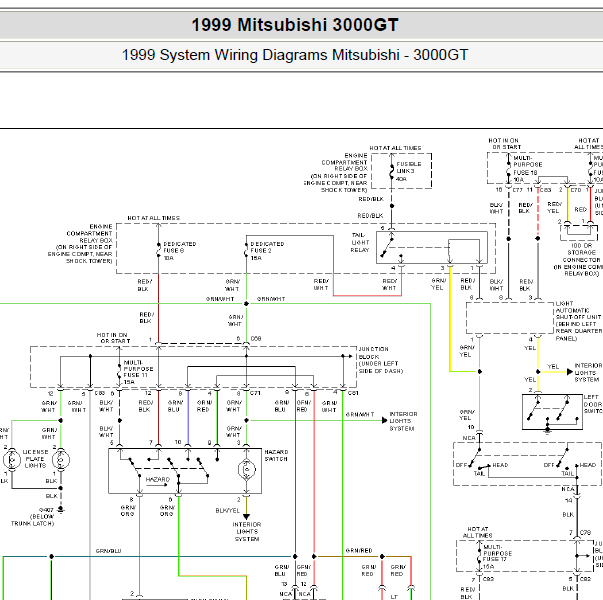Click the "BLK/YEL" wire color label
Image resolution: width=603 pixels, height=600 pixels.
click(227, 511)
